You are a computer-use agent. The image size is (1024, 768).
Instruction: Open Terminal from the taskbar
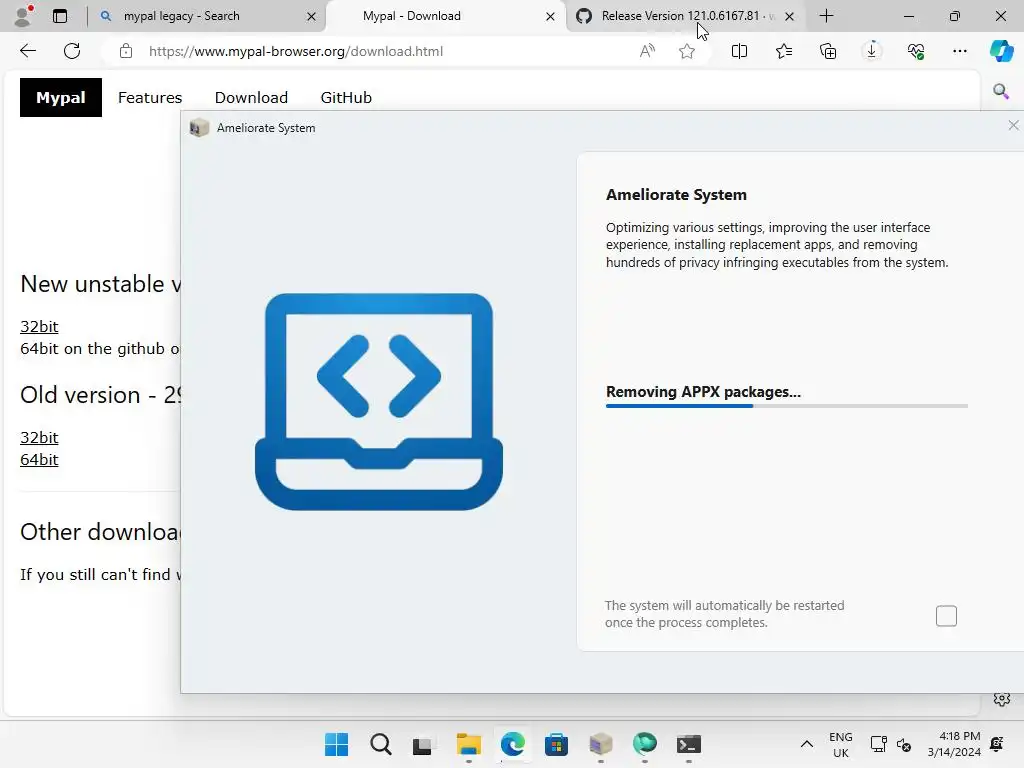(x=688, y=744)
